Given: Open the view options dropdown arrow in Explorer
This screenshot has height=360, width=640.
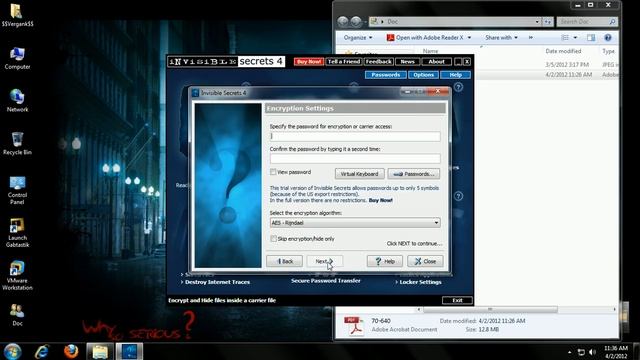Looking at the screenshot, I should [x=575, y=38].
